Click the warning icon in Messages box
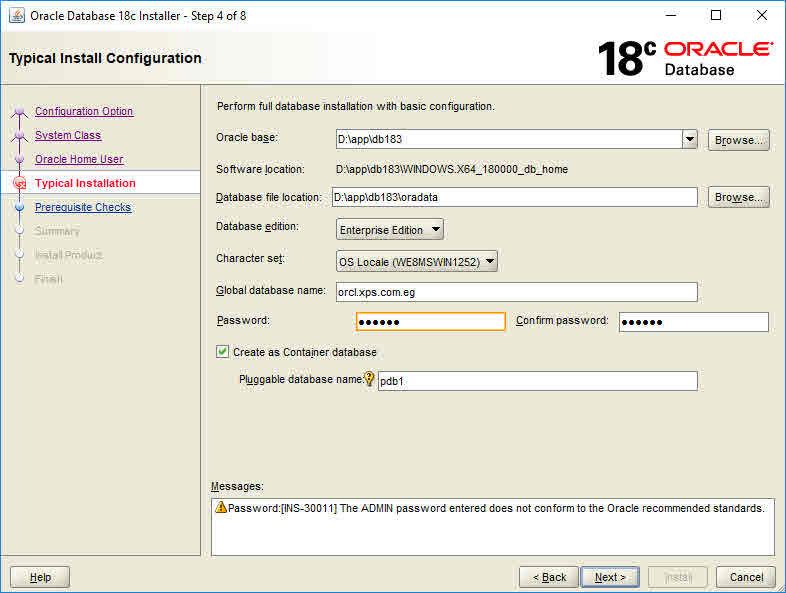The image size is (786, 593). [221, 508]
